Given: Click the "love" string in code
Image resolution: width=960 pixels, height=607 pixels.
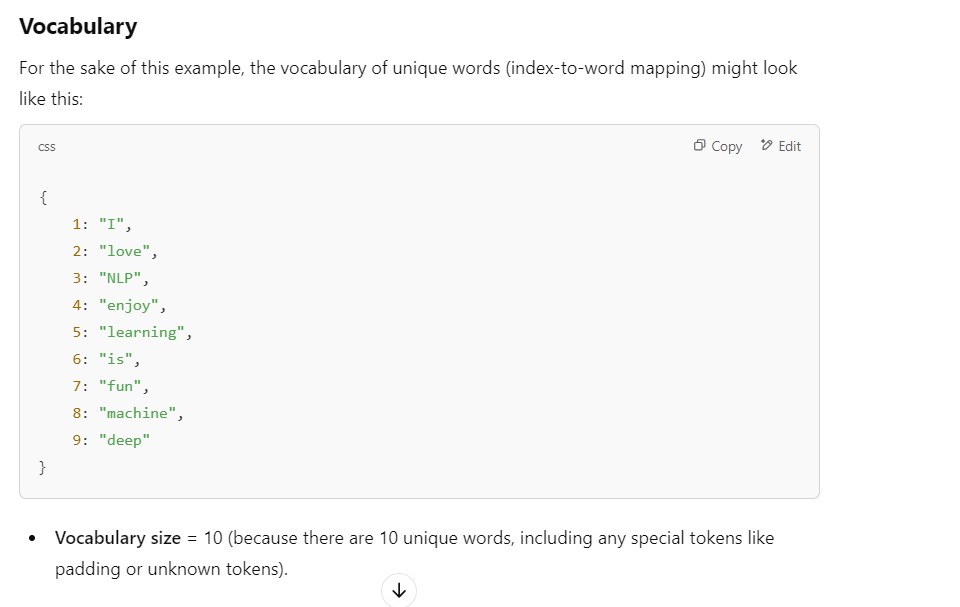Looking at the screenshot, I should pyautogui.click(x=124, y=251).
